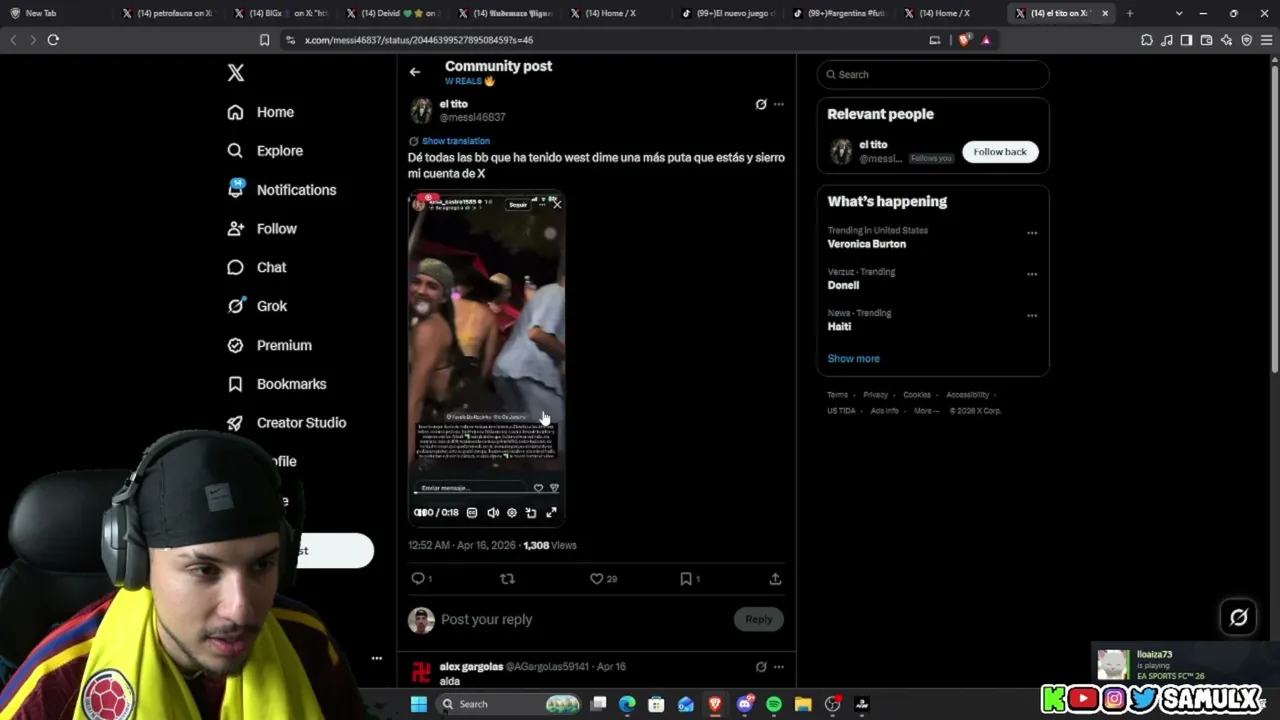Open el tito under Relevant people
1280x720 pixels.
coord(873,145)
